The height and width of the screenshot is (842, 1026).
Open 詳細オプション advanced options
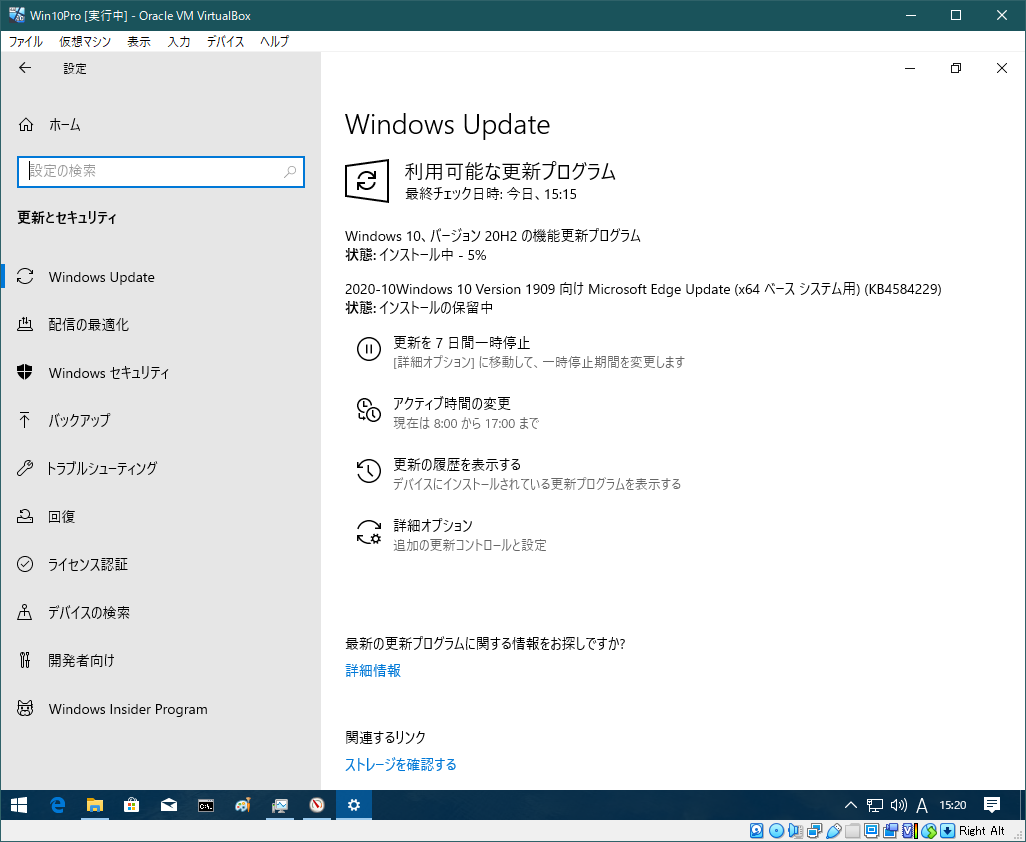pos(451,535)
